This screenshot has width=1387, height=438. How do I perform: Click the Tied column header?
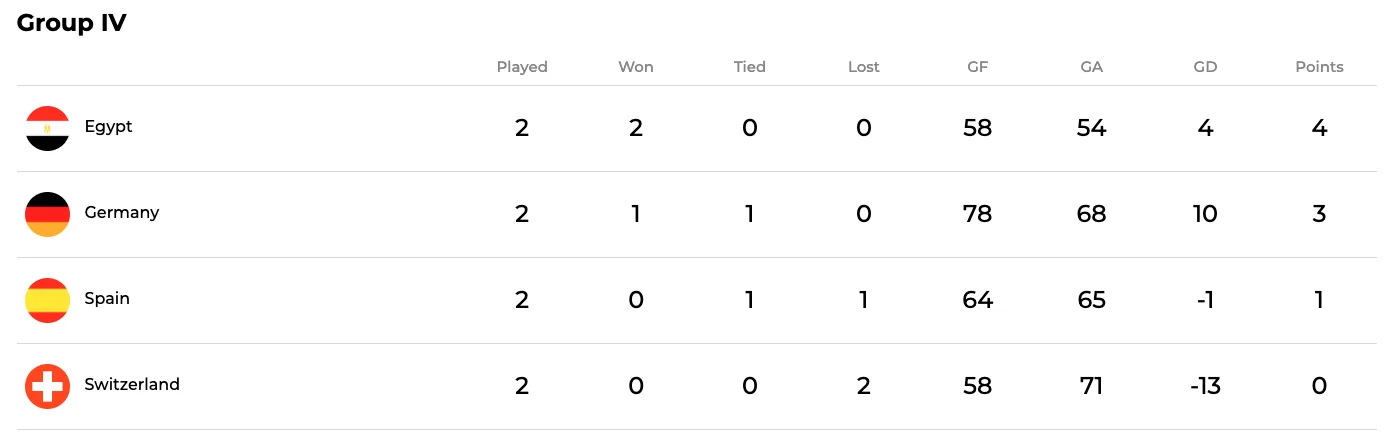tap(749, 67)
